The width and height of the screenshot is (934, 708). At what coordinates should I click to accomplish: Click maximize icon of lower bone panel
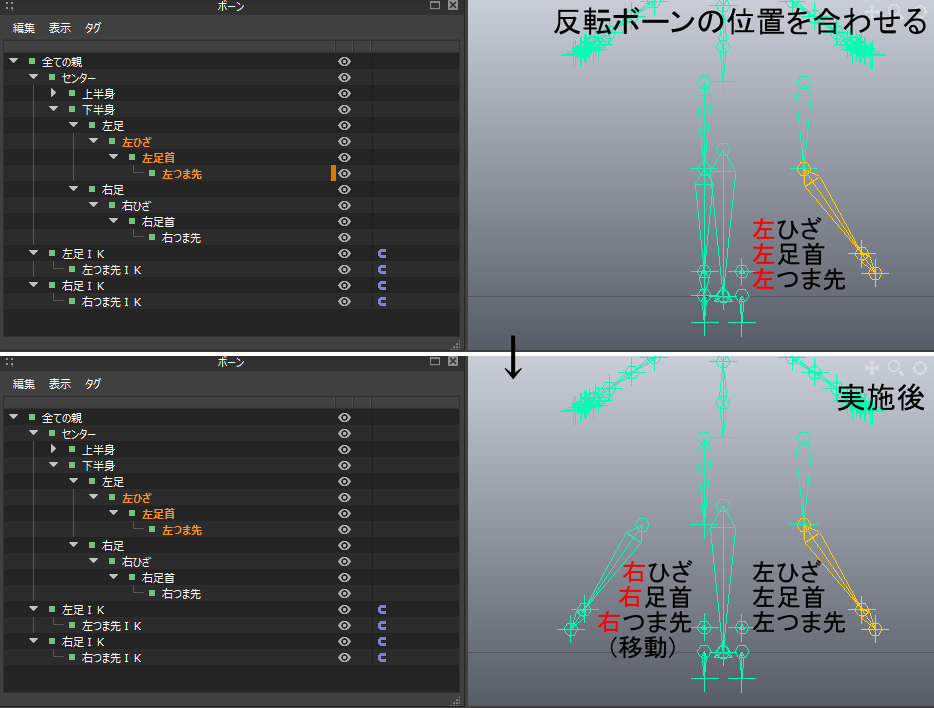tap(435, 361)
